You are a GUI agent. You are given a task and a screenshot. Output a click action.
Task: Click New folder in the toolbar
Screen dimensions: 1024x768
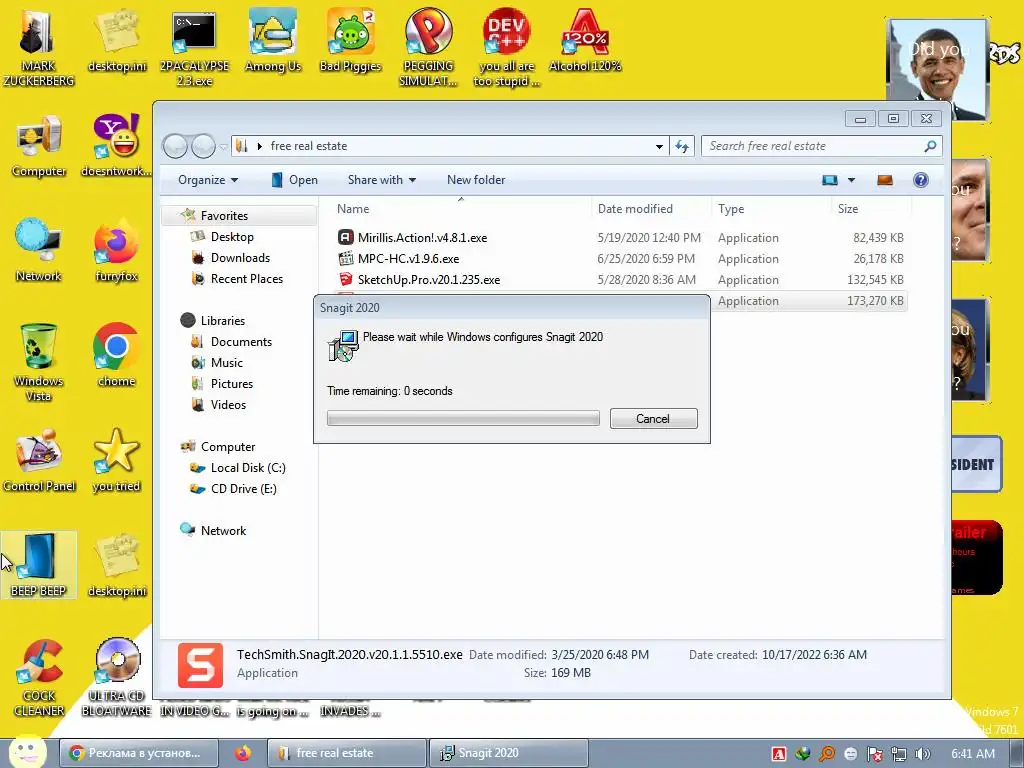(x=476, y=180)
